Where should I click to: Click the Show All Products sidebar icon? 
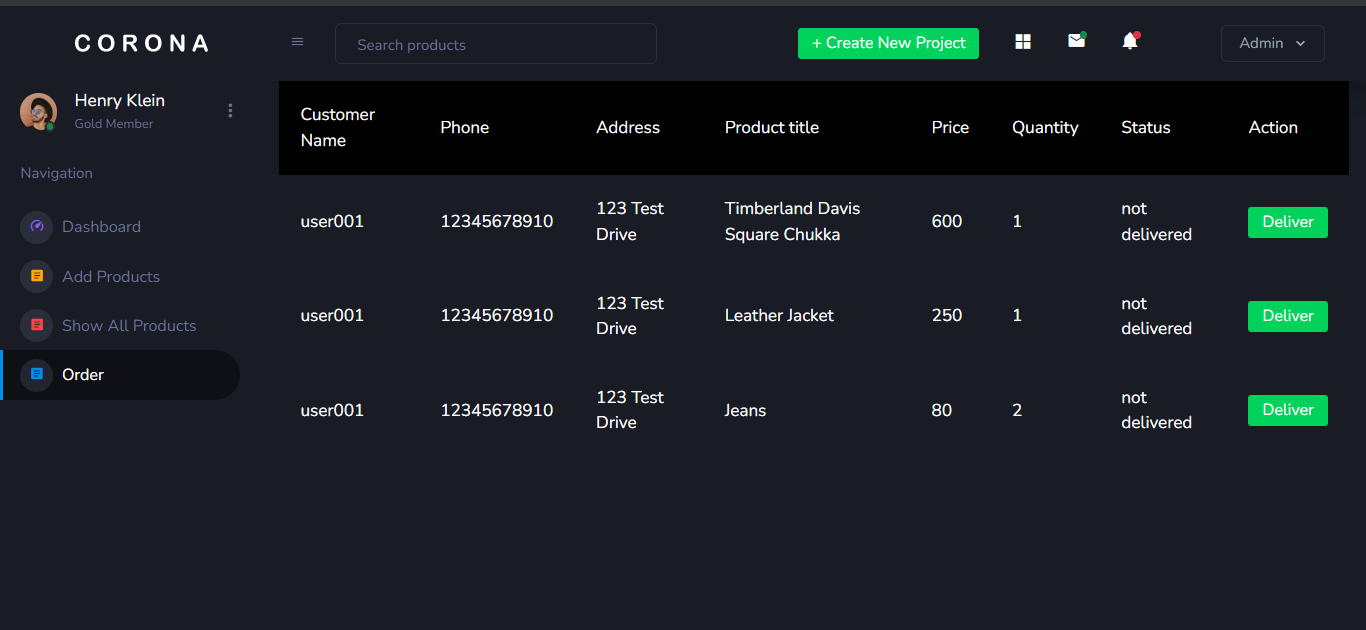click(36, 325)
